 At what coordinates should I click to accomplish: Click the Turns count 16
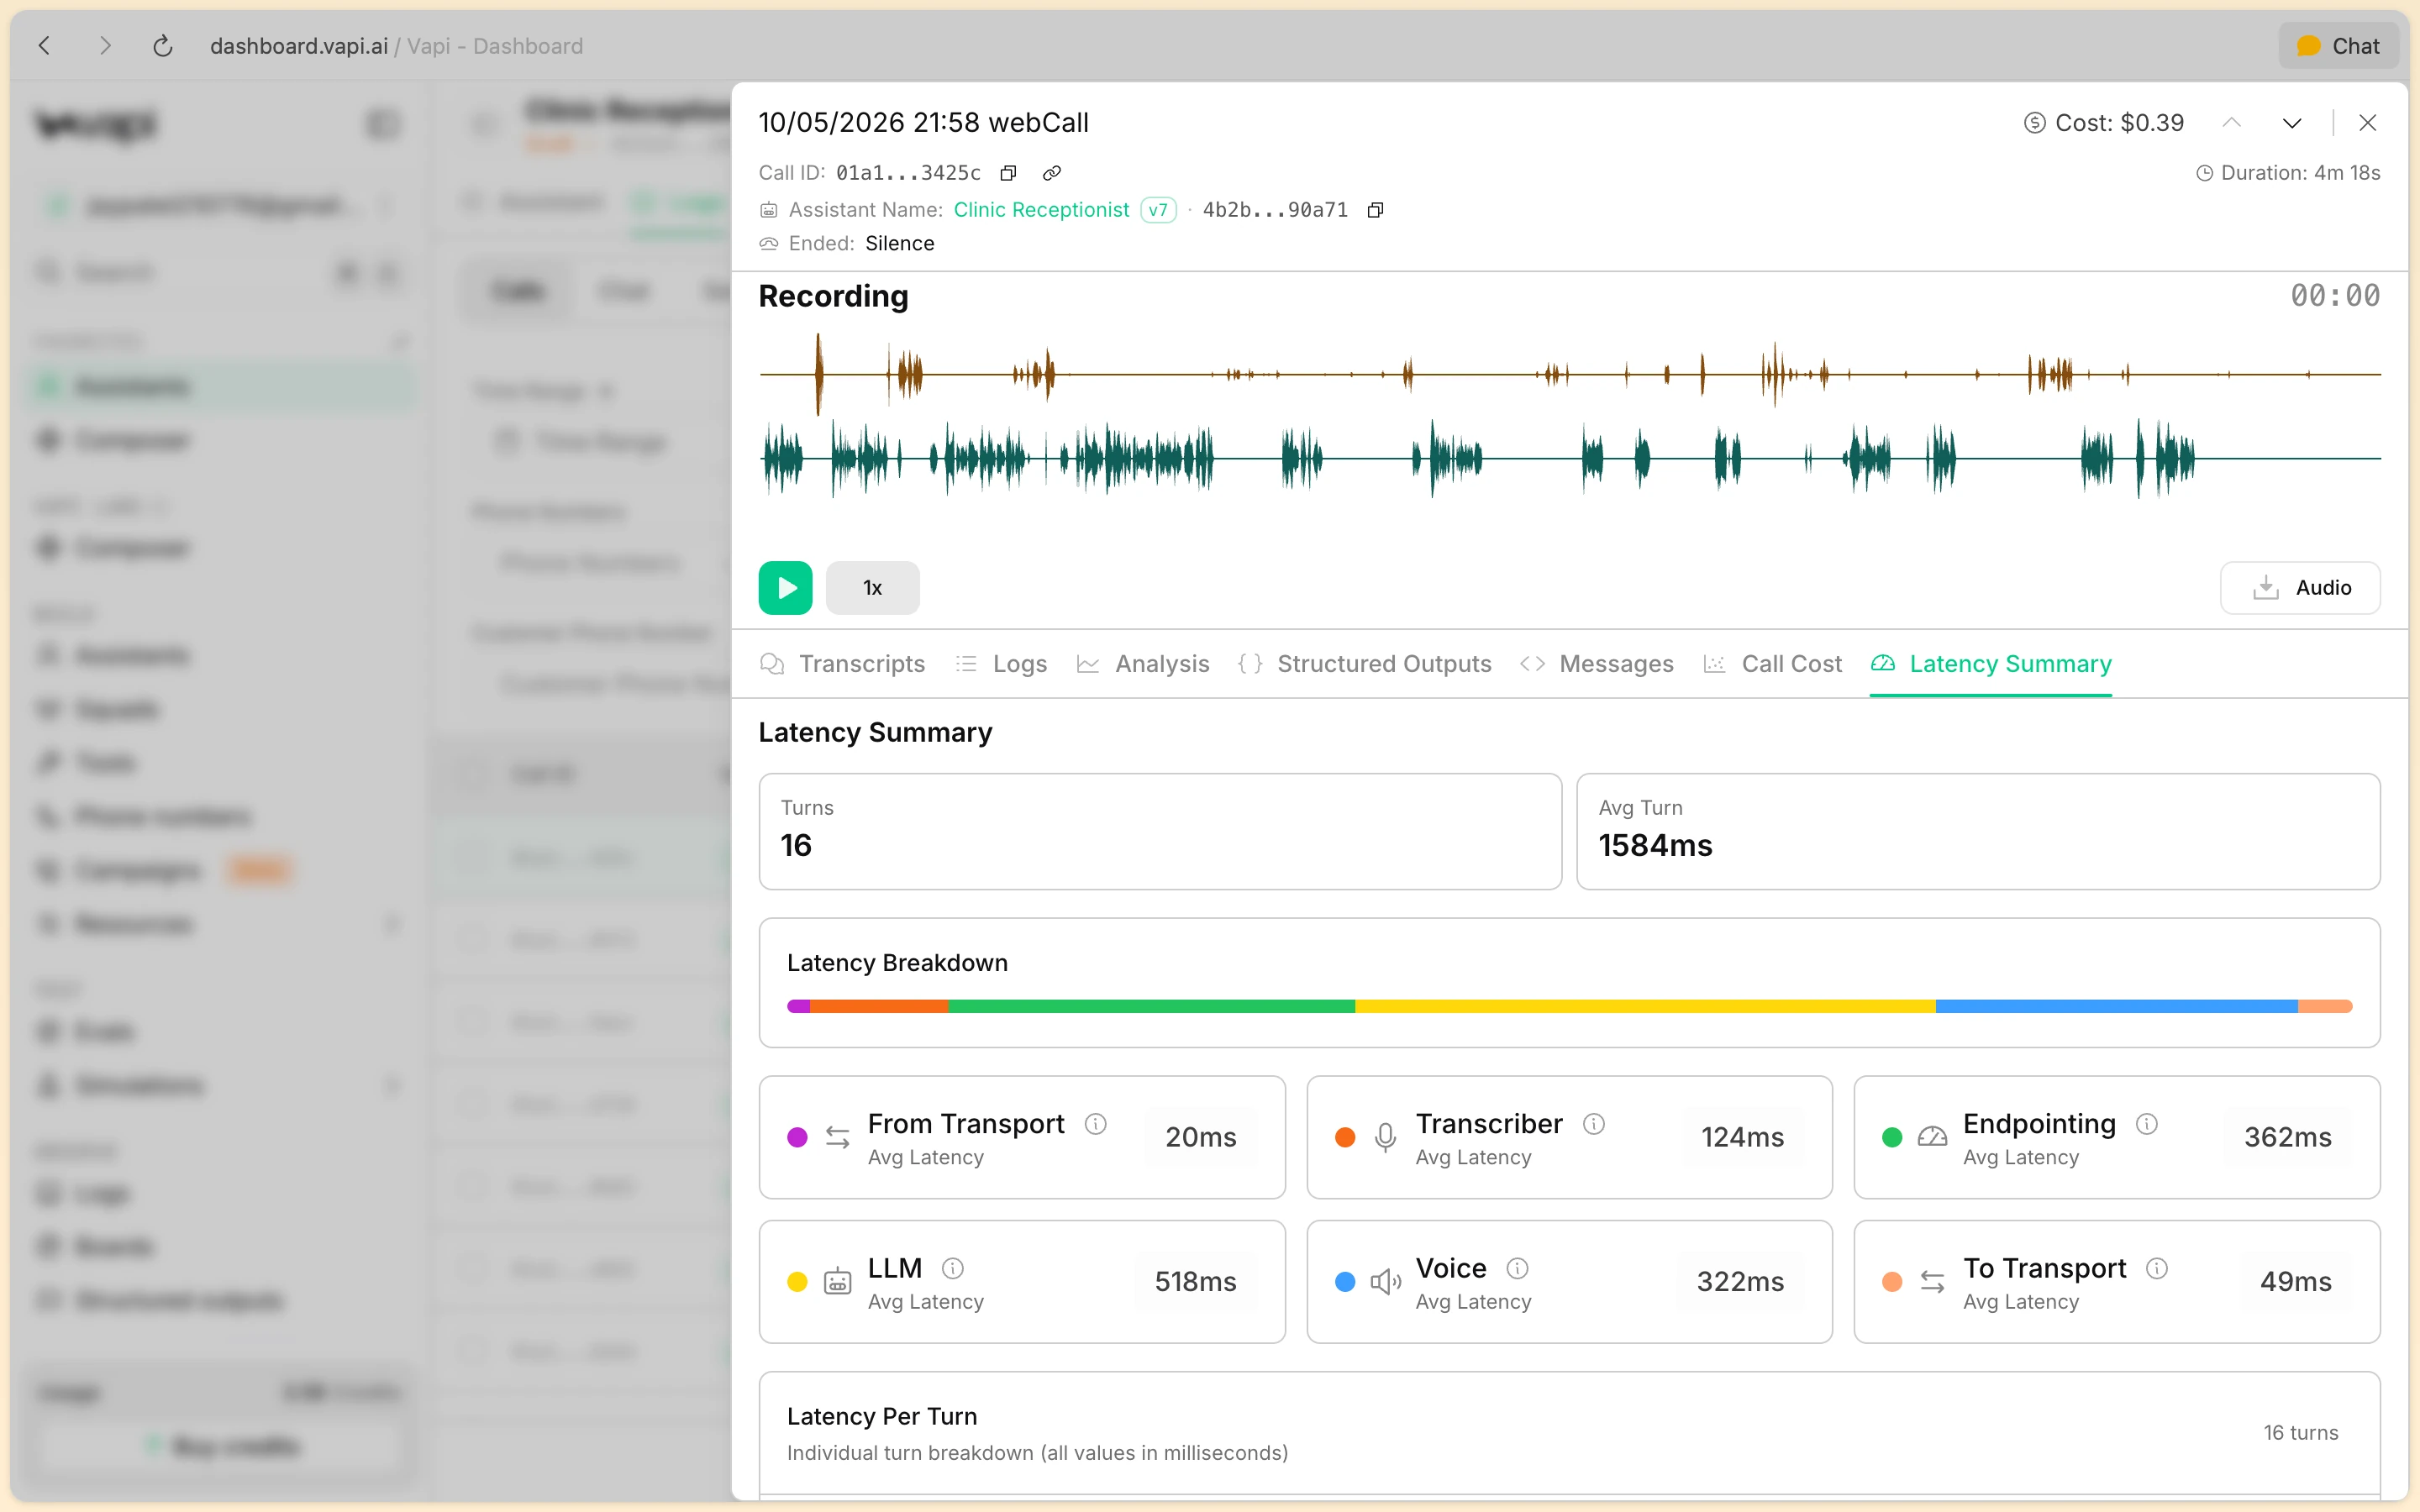tap(796, 846)
